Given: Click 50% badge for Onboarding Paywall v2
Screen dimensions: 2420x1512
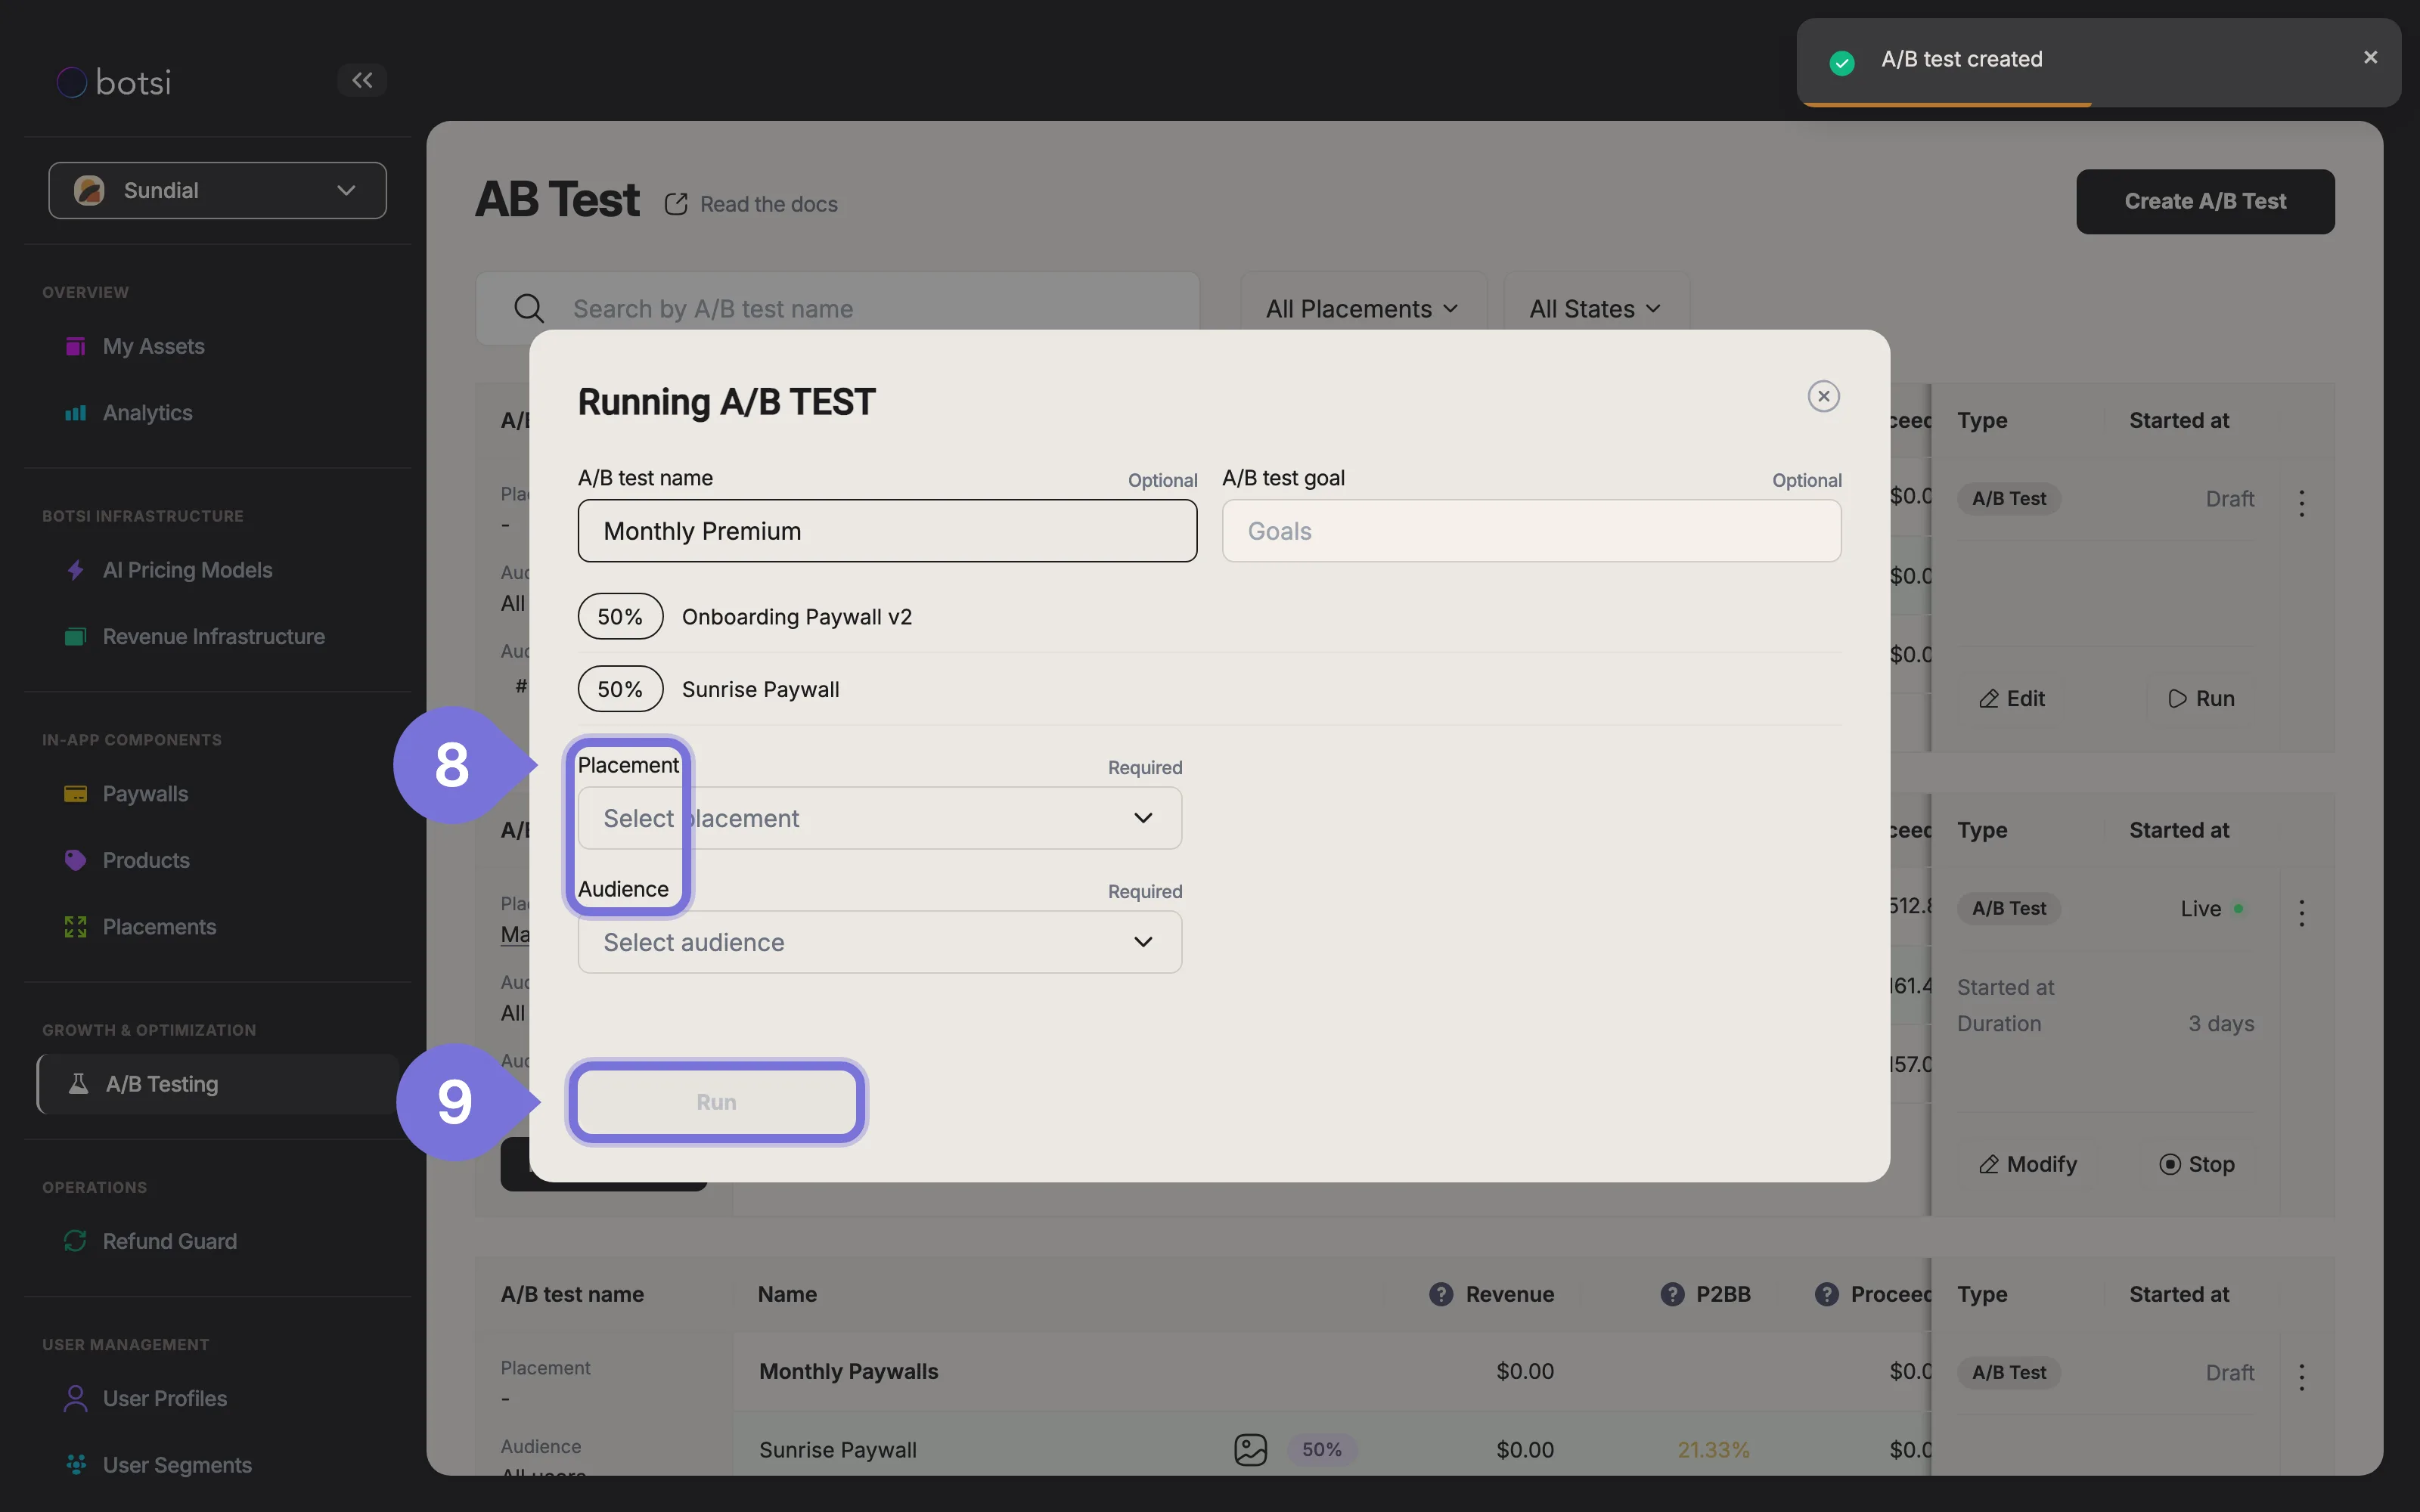Looking at the screenshot, I should click(620, 616).
